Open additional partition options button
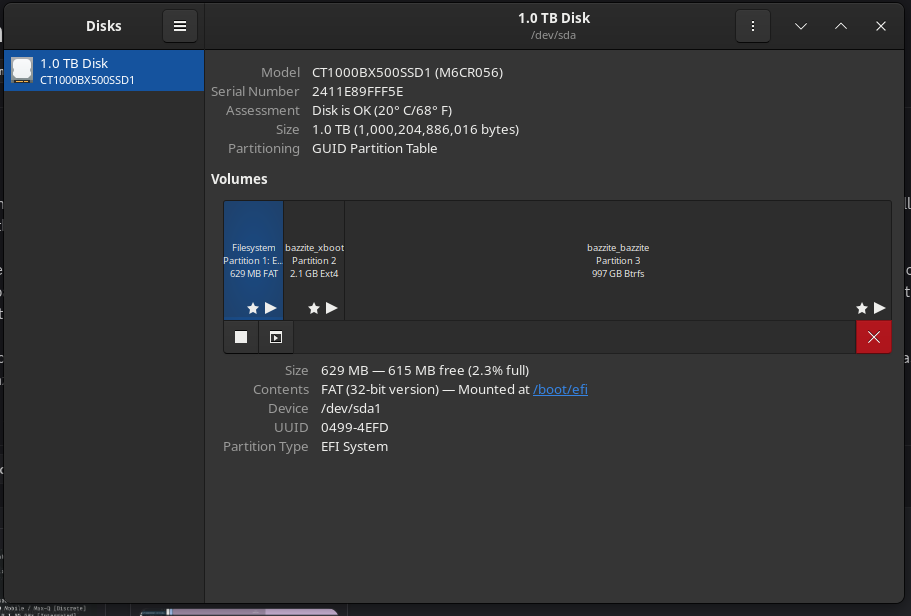Screen dimensions: 911x616 pyautogui.click(x=276, y=337)
